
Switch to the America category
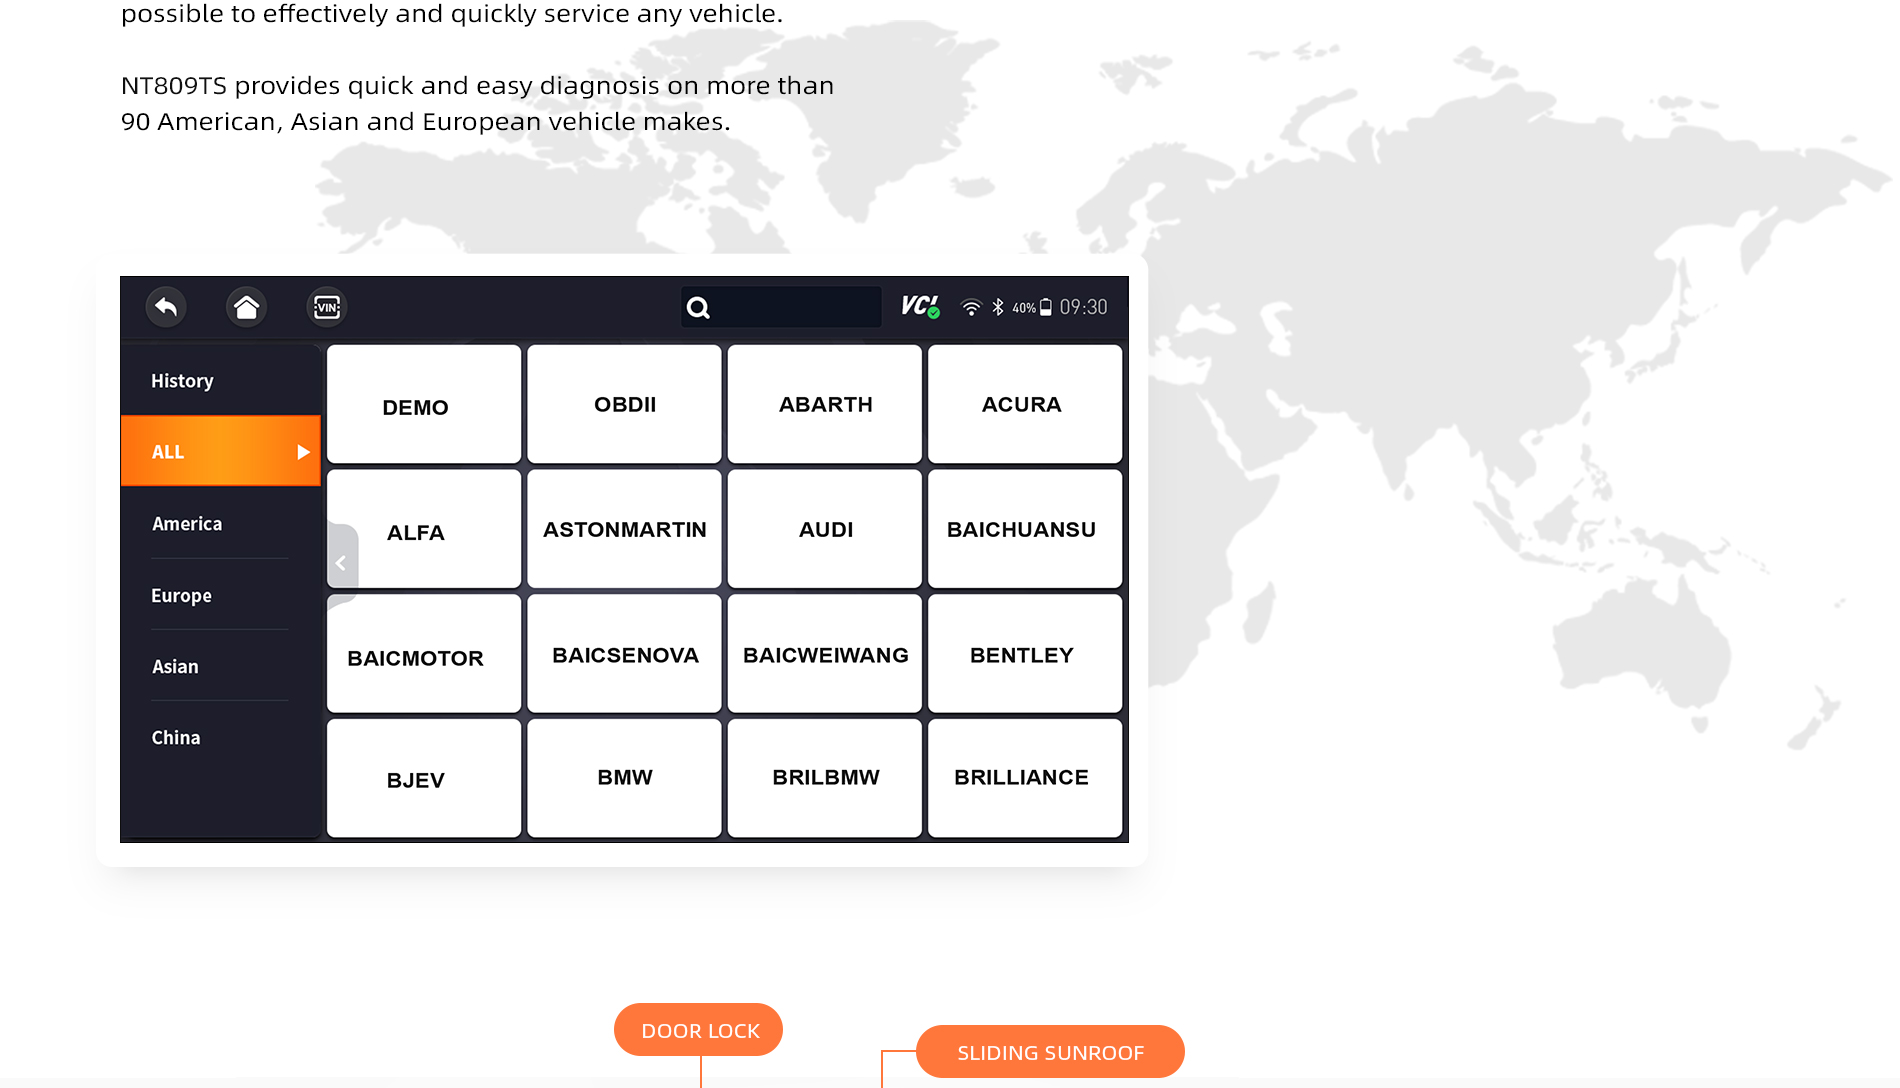click(187, 524)
